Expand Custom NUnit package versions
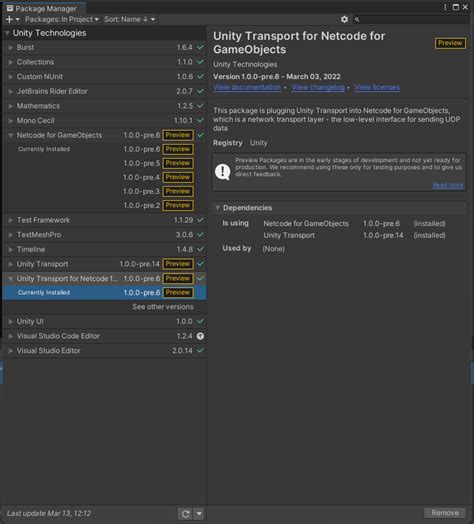Screen dimensions: 474x524 (11, 77)
